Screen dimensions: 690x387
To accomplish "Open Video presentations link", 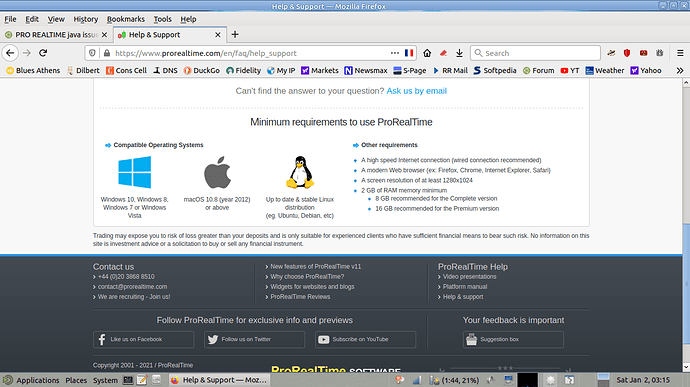I will click(470, 276).
